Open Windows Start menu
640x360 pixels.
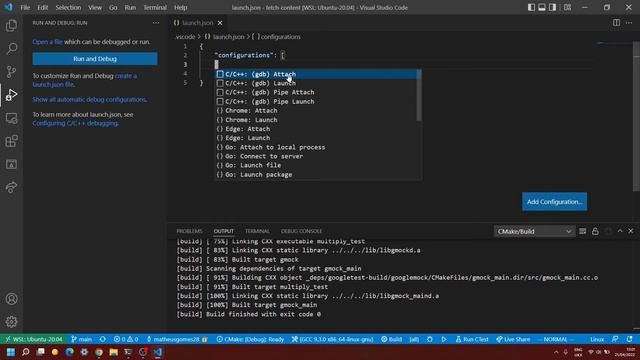pyautogui.click(x=11, y=352)
